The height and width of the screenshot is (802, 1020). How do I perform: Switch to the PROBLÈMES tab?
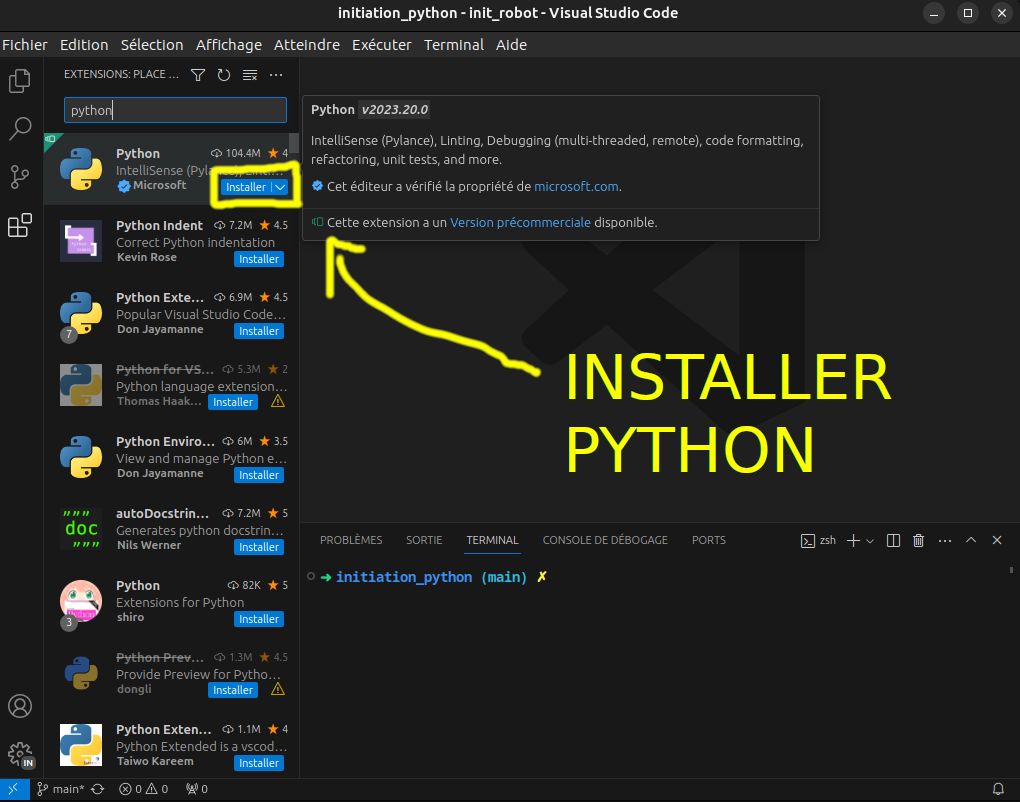point(351,541)
